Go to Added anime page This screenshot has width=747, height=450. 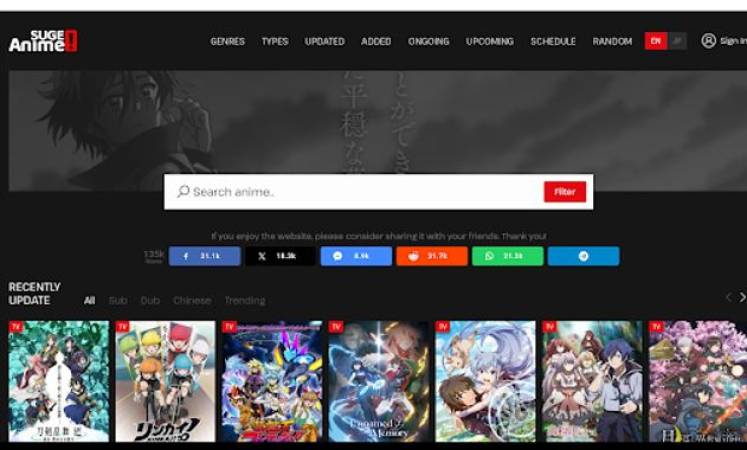tap(376, 41)
